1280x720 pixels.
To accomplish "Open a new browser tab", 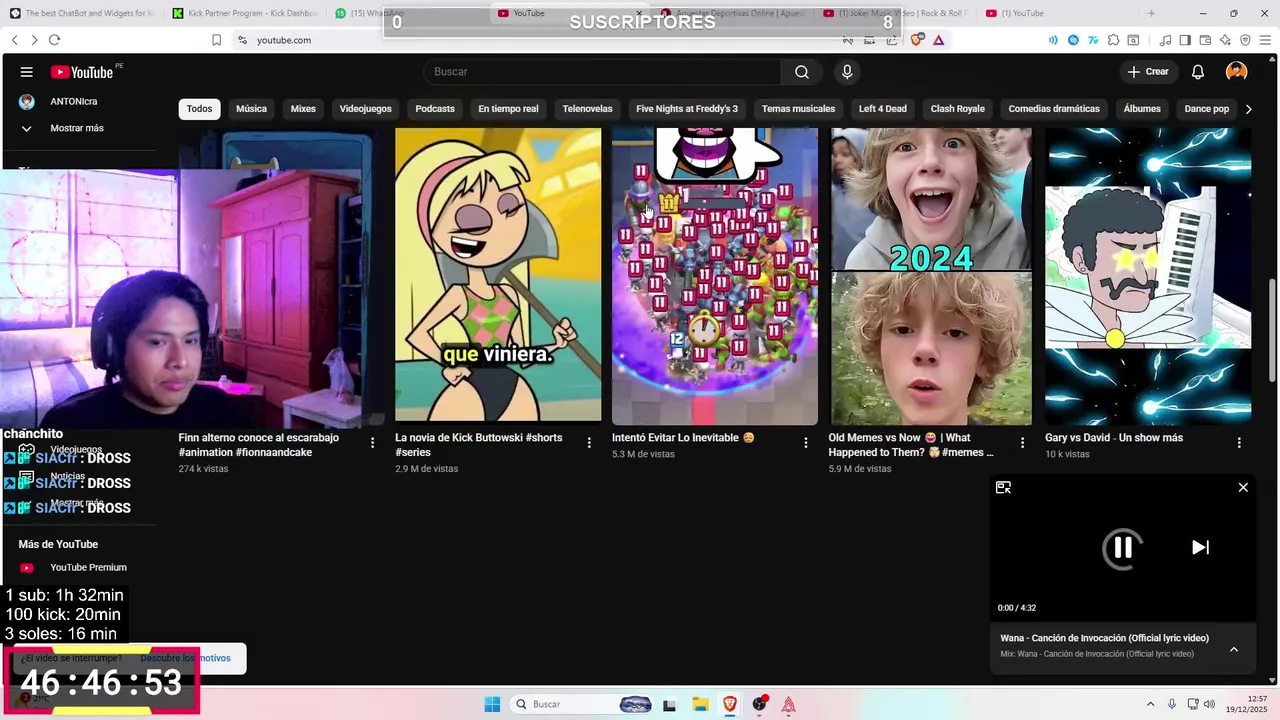I will click(1150, 13).
